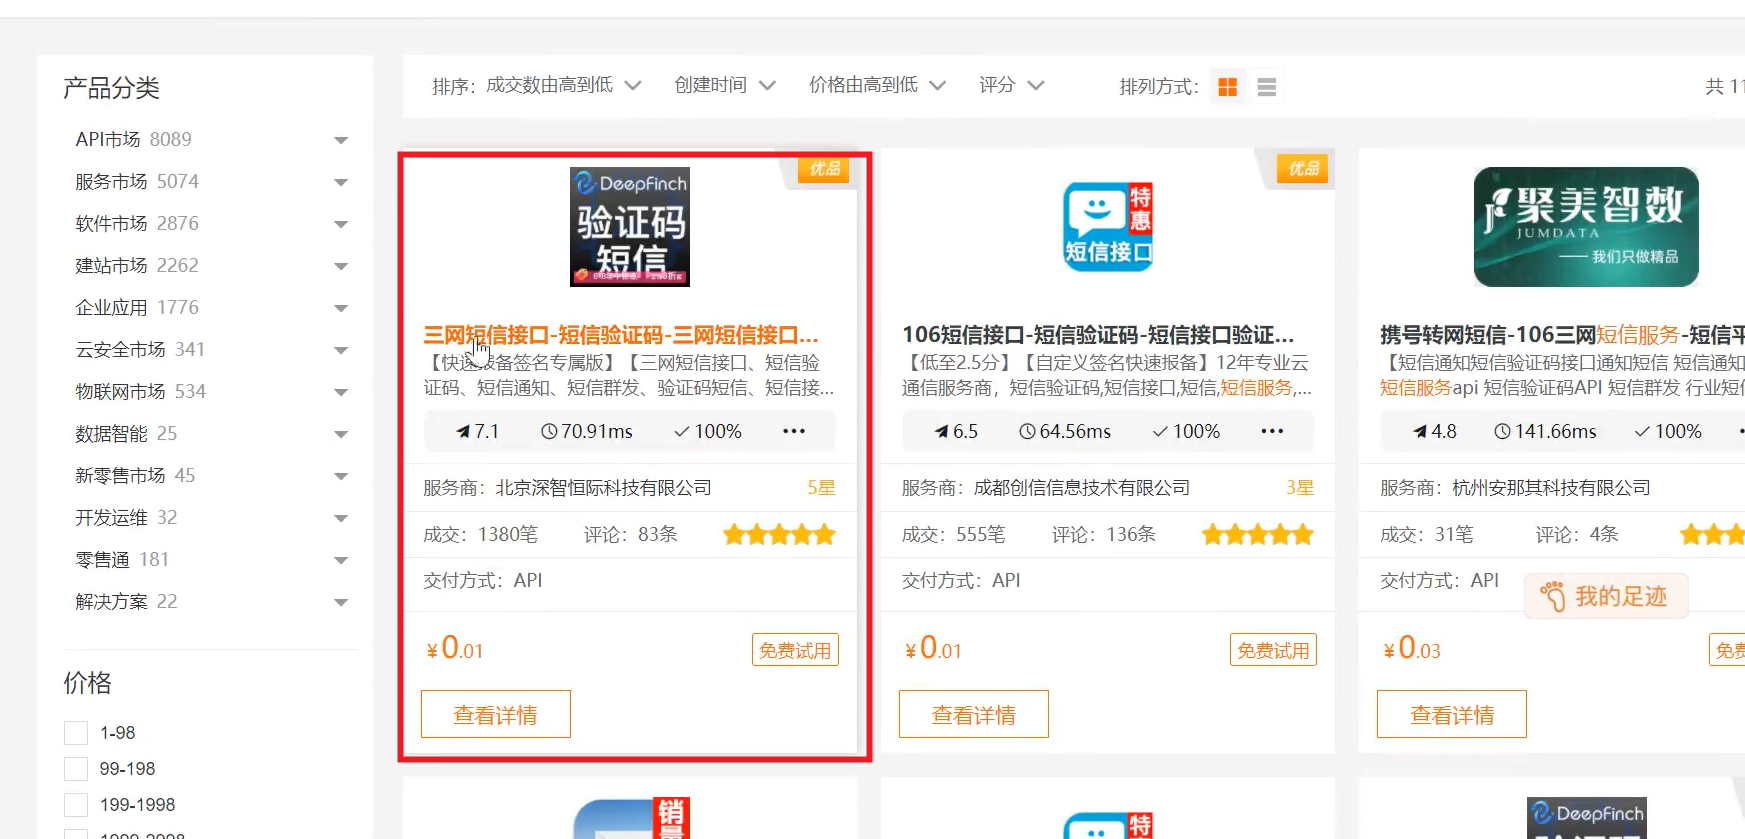Image resolution: width=1745 pixels, height=839 pixels.
Task: Open 评分 sort dropdown
Action: pyautogui.click(x=1012, y=86)
